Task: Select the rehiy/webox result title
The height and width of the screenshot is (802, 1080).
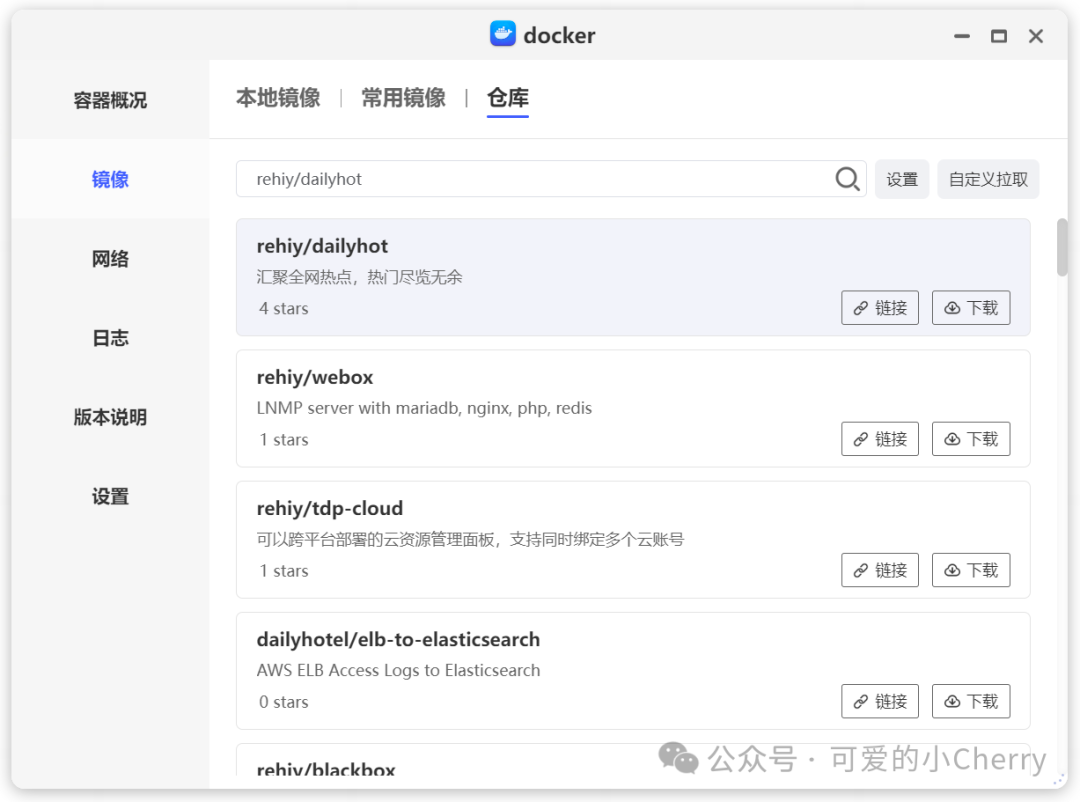Action: pos(315,378)
